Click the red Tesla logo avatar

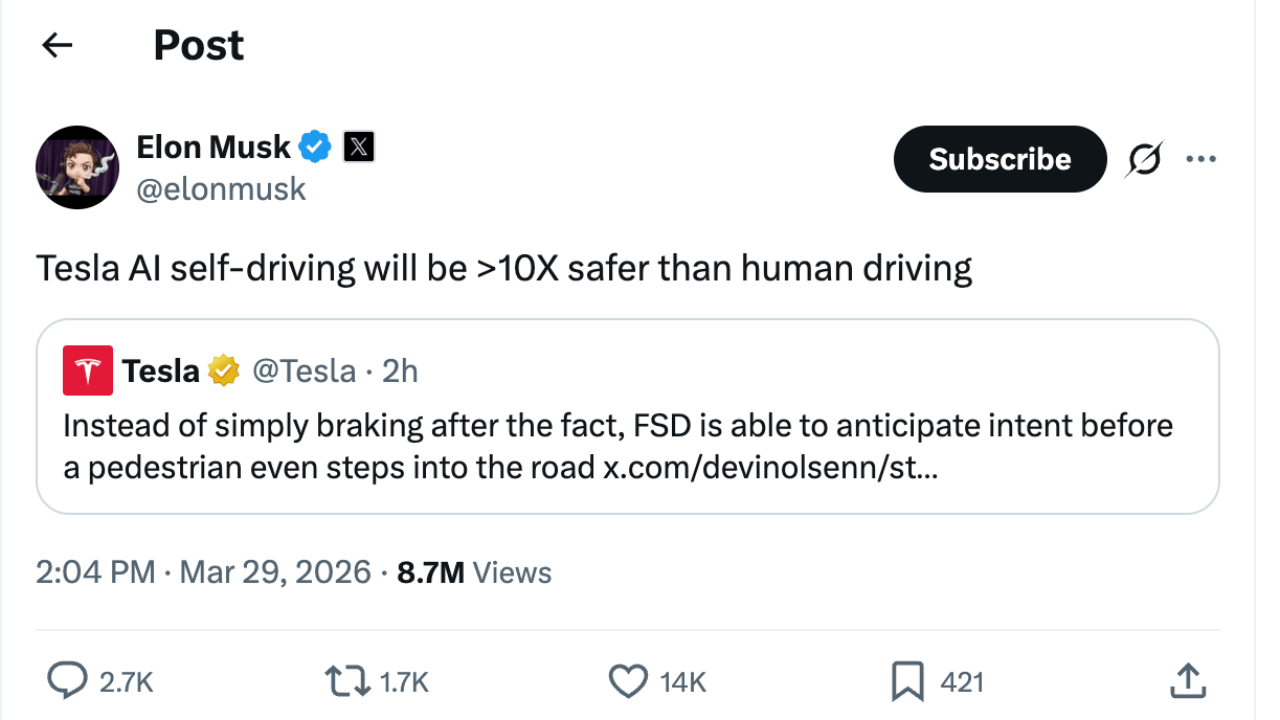pos(88,371)
